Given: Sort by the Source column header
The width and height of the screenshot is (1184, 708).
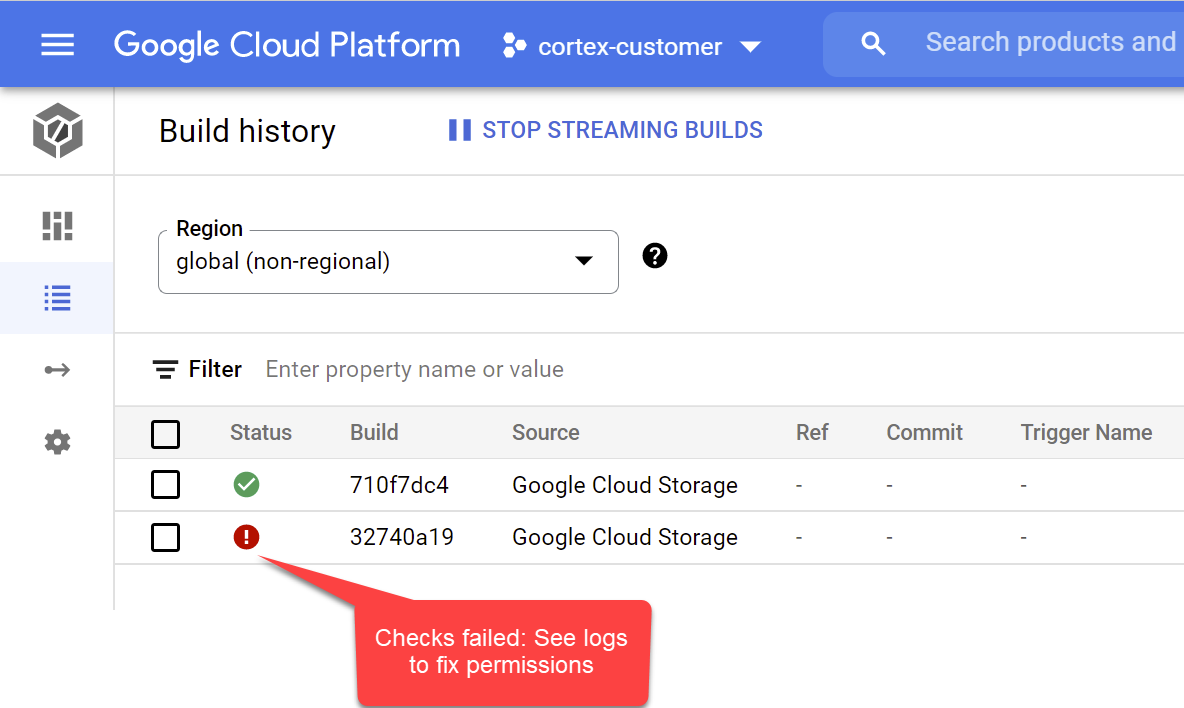Looking at the screenshot, I should point(546,432).
